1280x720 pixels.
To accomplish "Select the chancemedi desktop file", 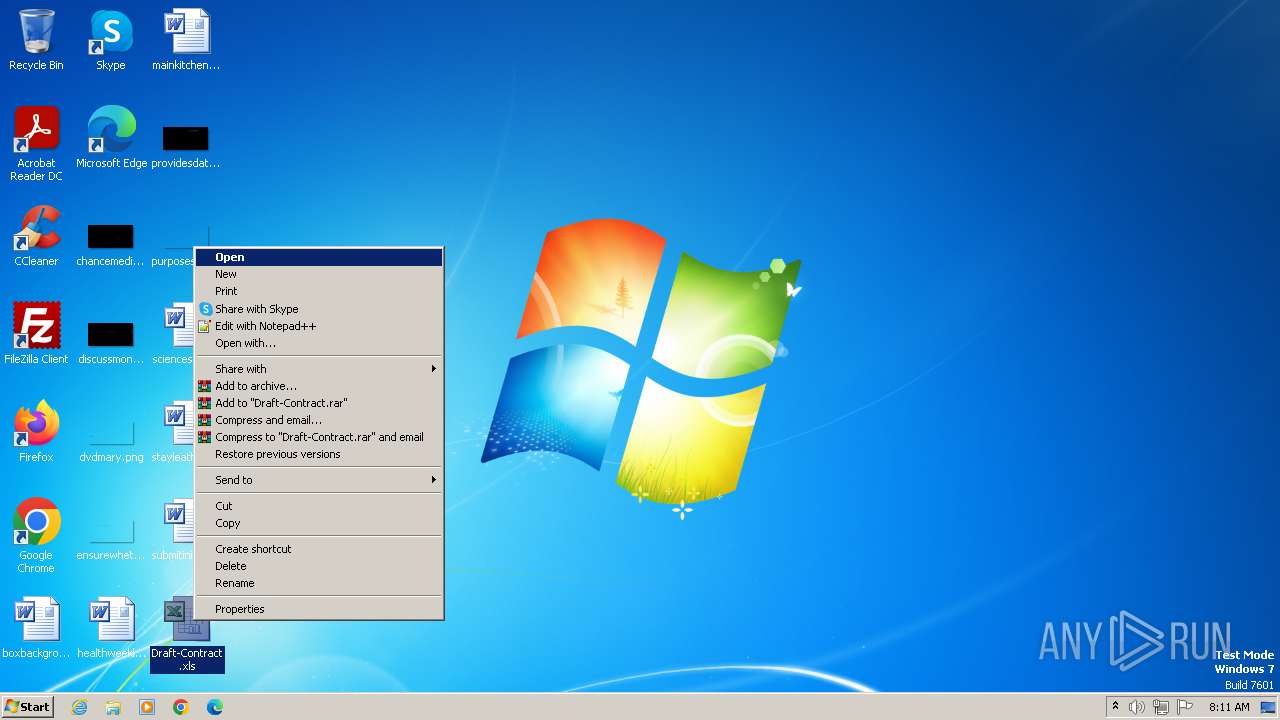I will coord(110,235).
